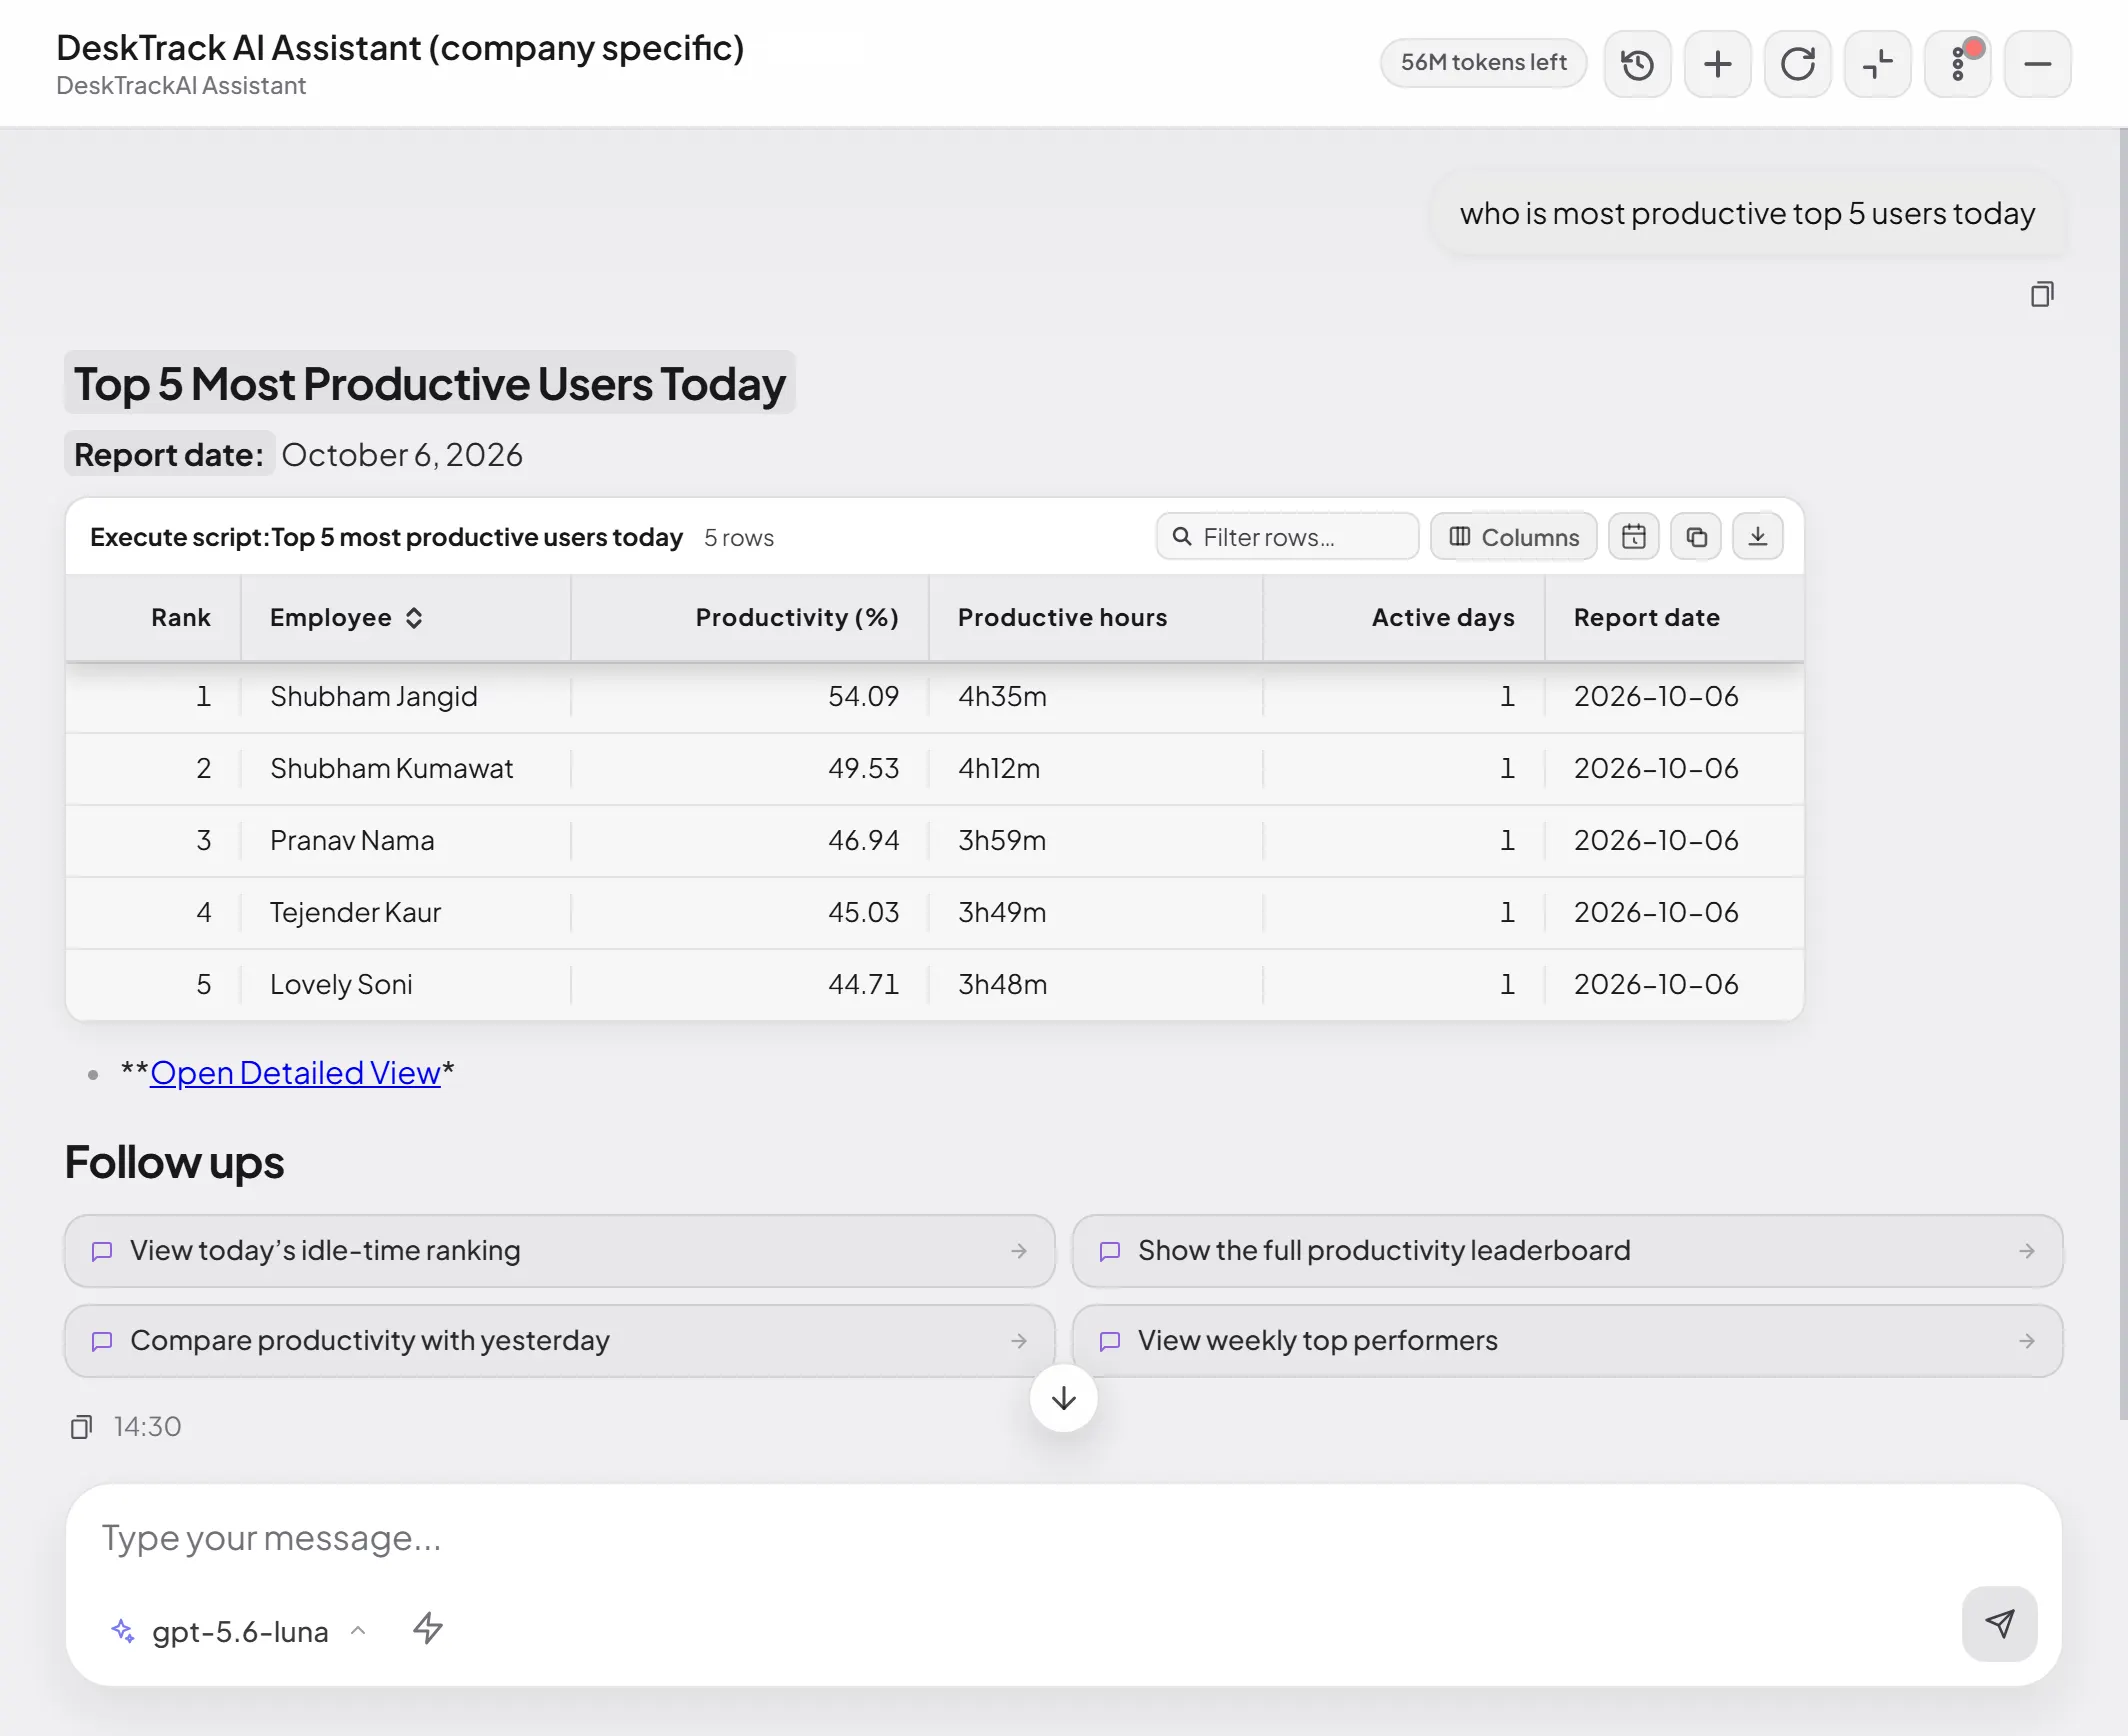The width and height of the screenshot is (2128, 1736).
Task: Send the message with paper plane button
Action: click(1999, 1624)
